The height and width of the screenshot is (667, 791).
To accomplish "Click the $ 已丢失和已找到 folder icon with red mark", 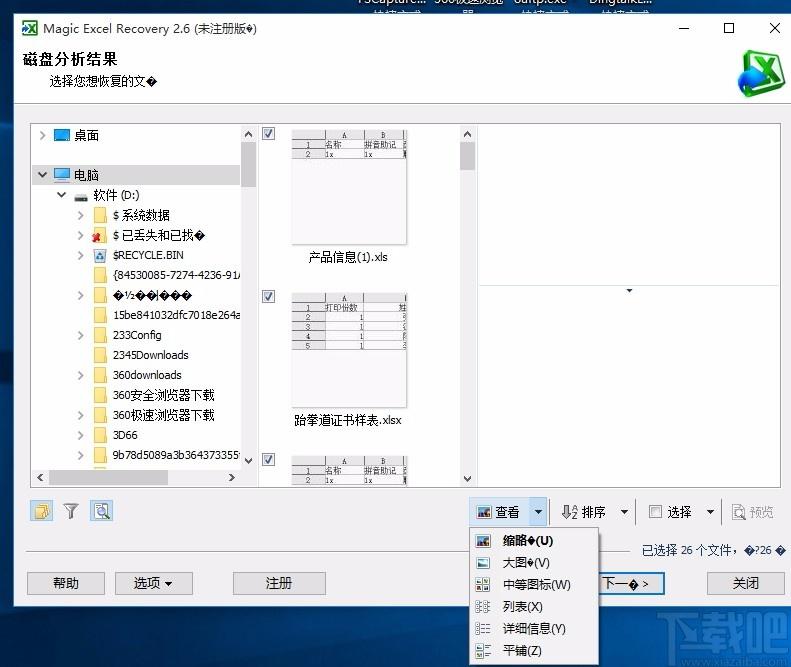I will pyautogui.click(x=99, y=236).
